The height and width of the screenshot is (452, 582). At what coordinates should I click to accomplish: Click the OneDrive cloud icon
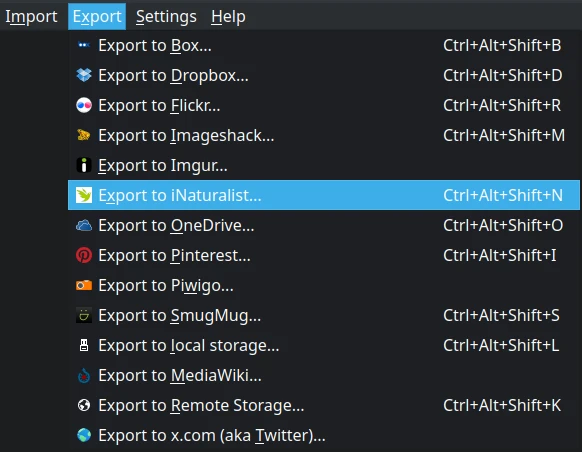point(84,225)
